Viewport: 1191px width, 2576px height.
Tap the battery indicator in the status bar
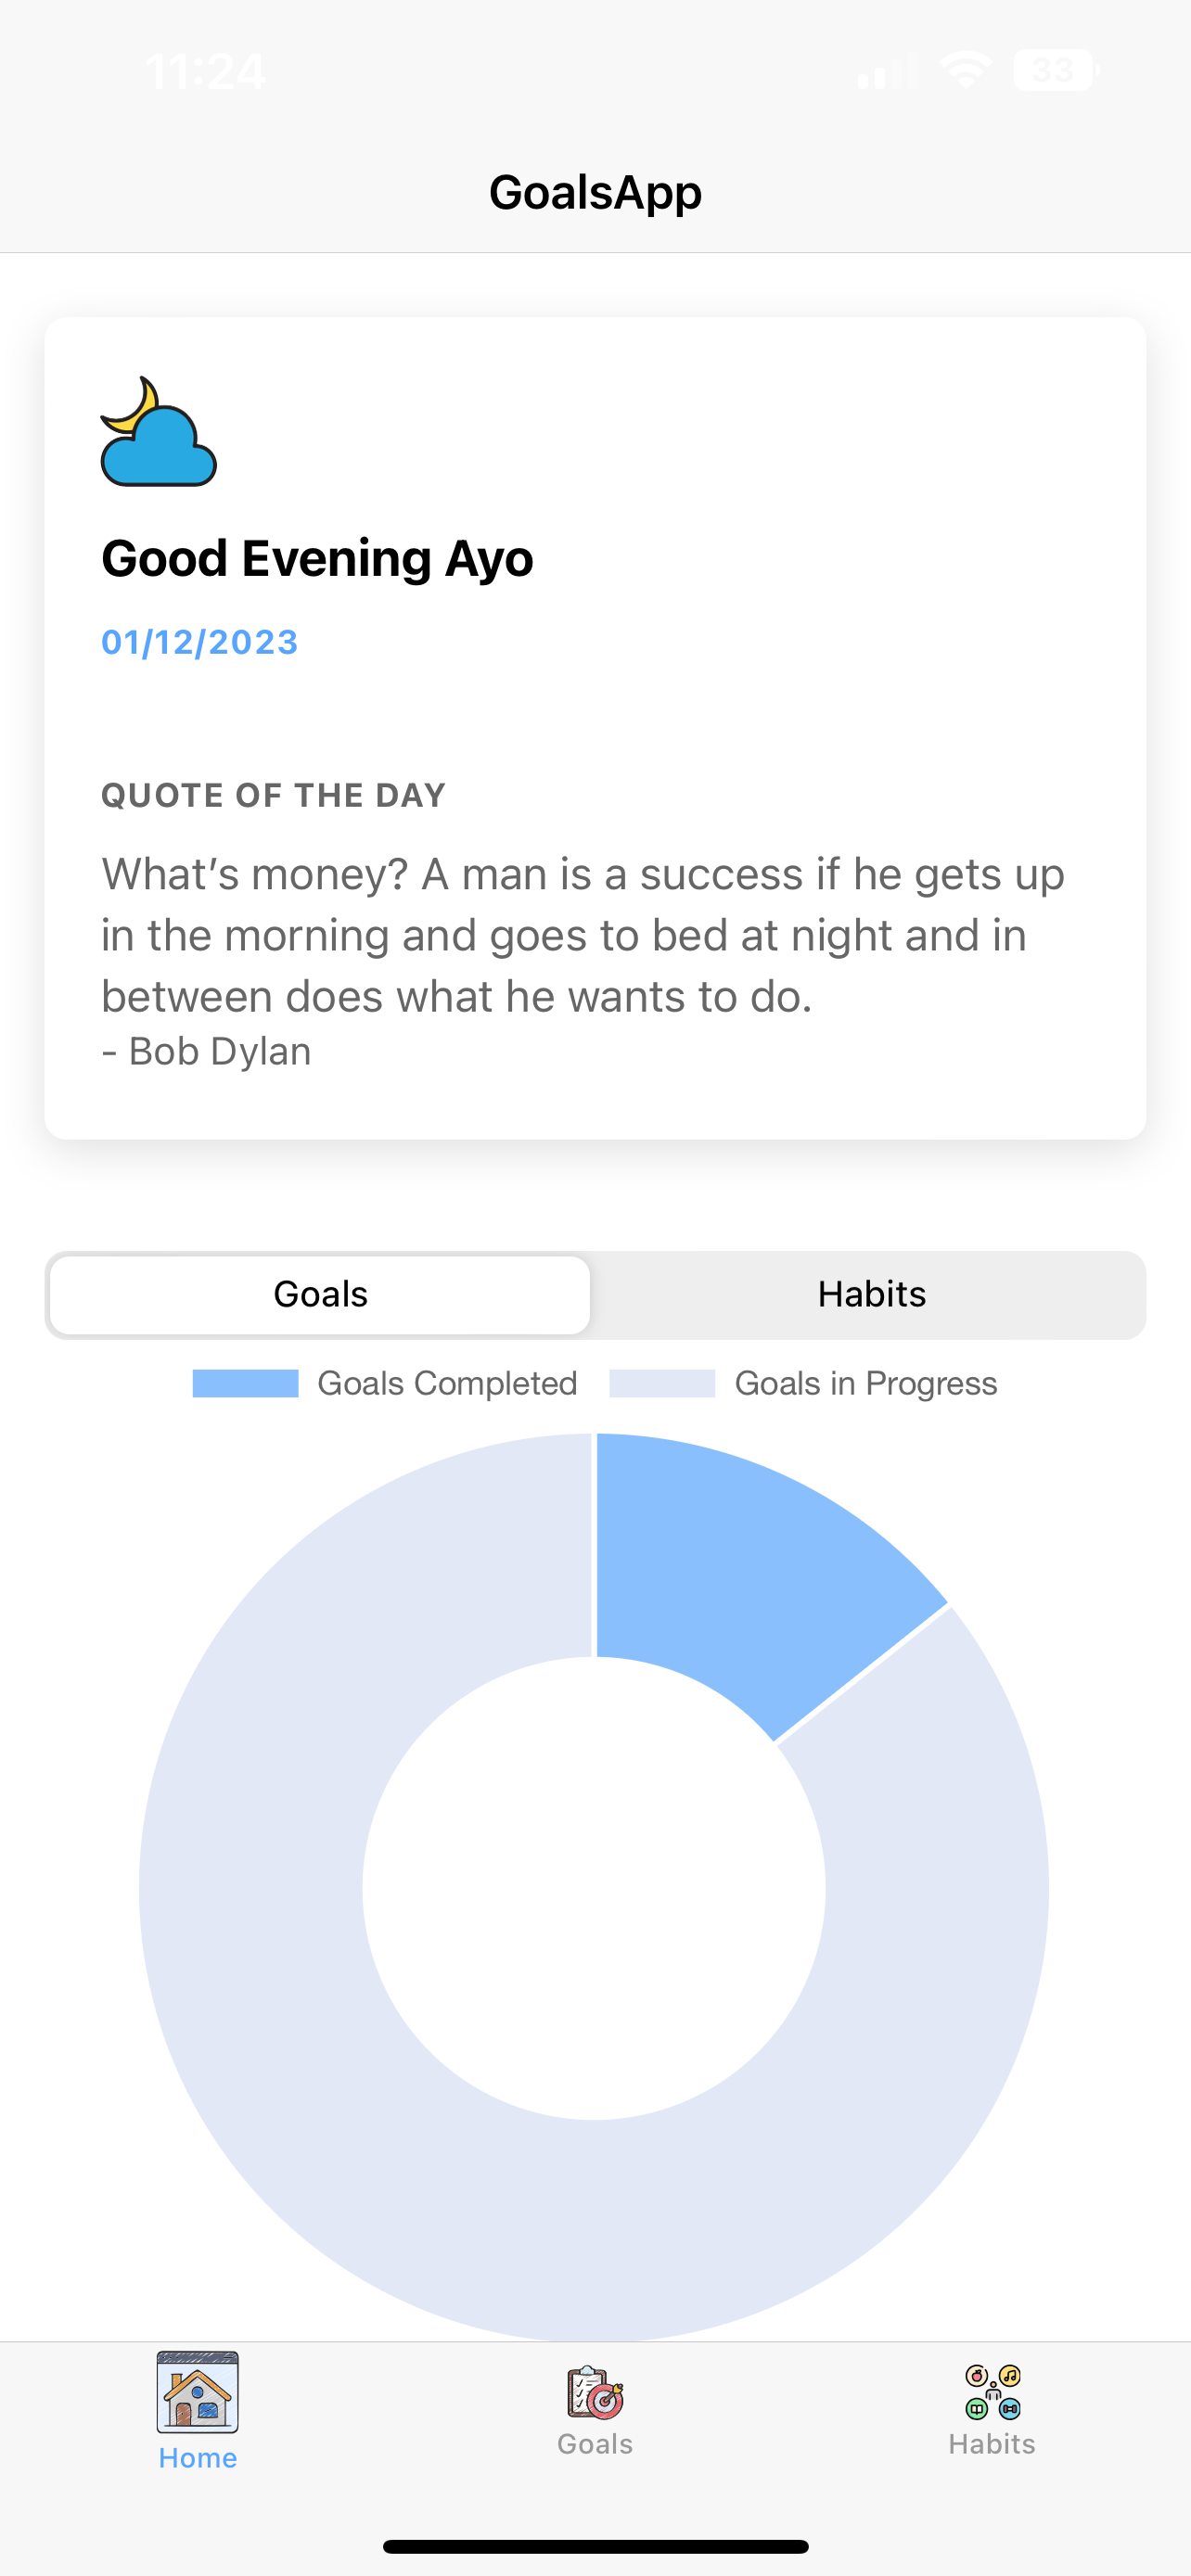pos(1053,69)
